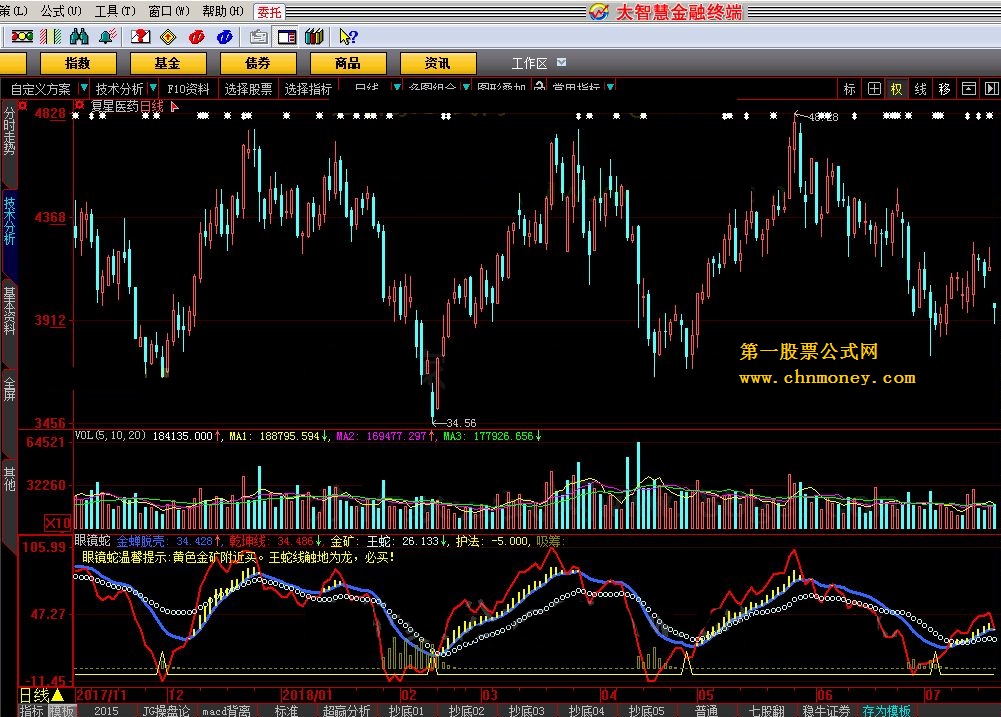Activate the cursor question mark help tool
Image resolution: width=1001 pixels, height=717 pixels.
coord(348,37)
